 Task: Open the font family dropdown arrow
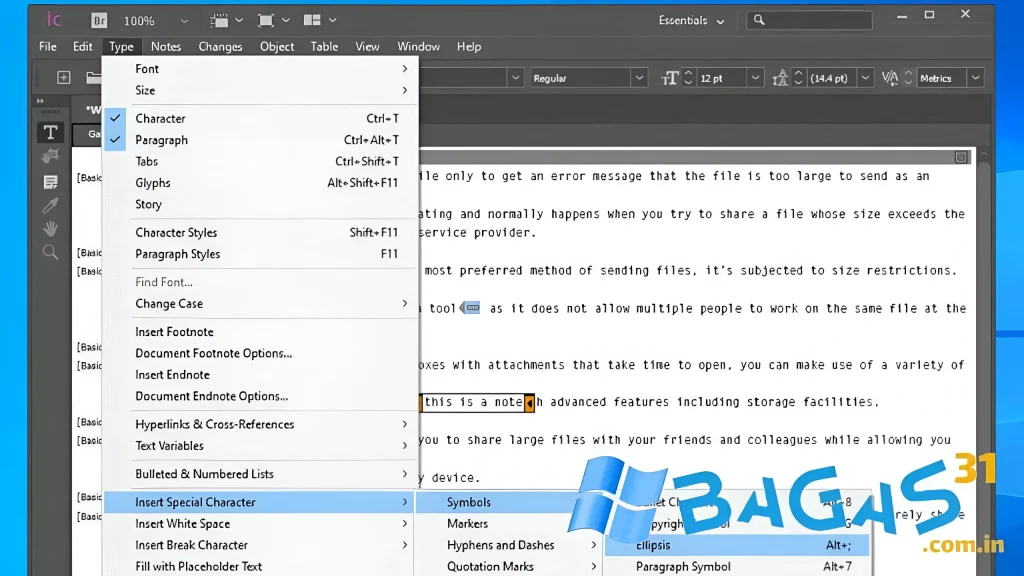pyautogui.click(x=515, y=78)
